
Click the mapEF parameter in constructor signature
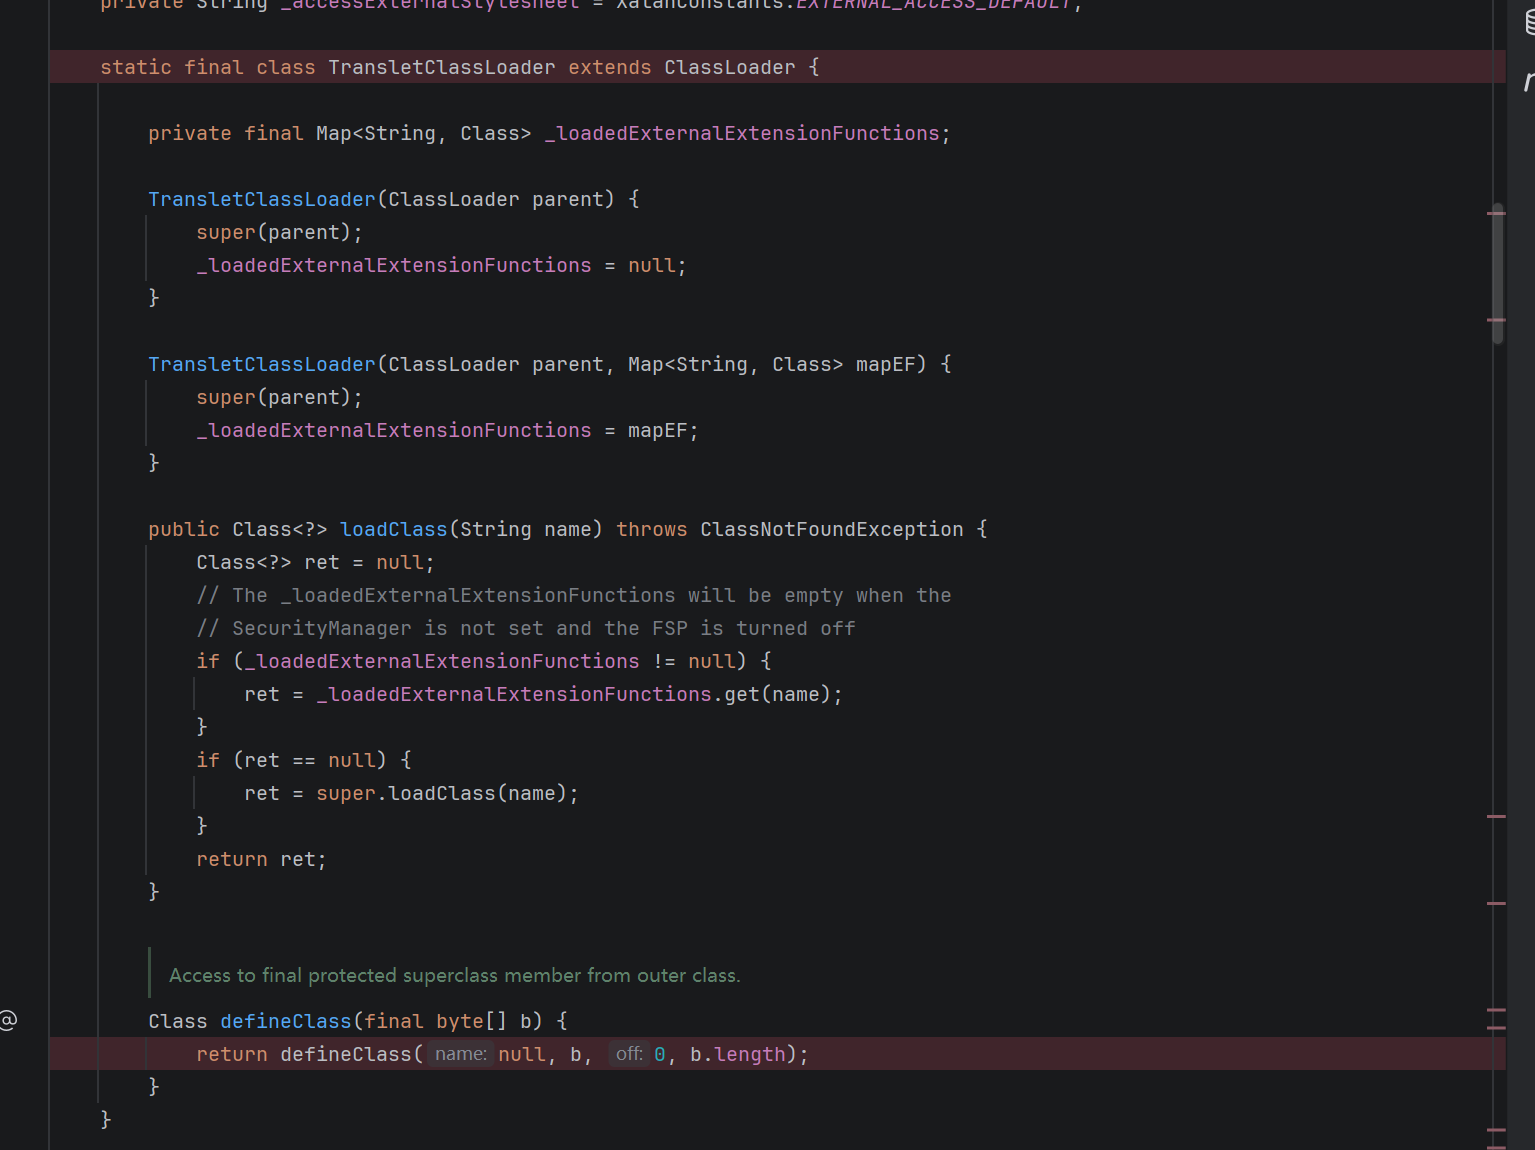(x=885, y=364)
